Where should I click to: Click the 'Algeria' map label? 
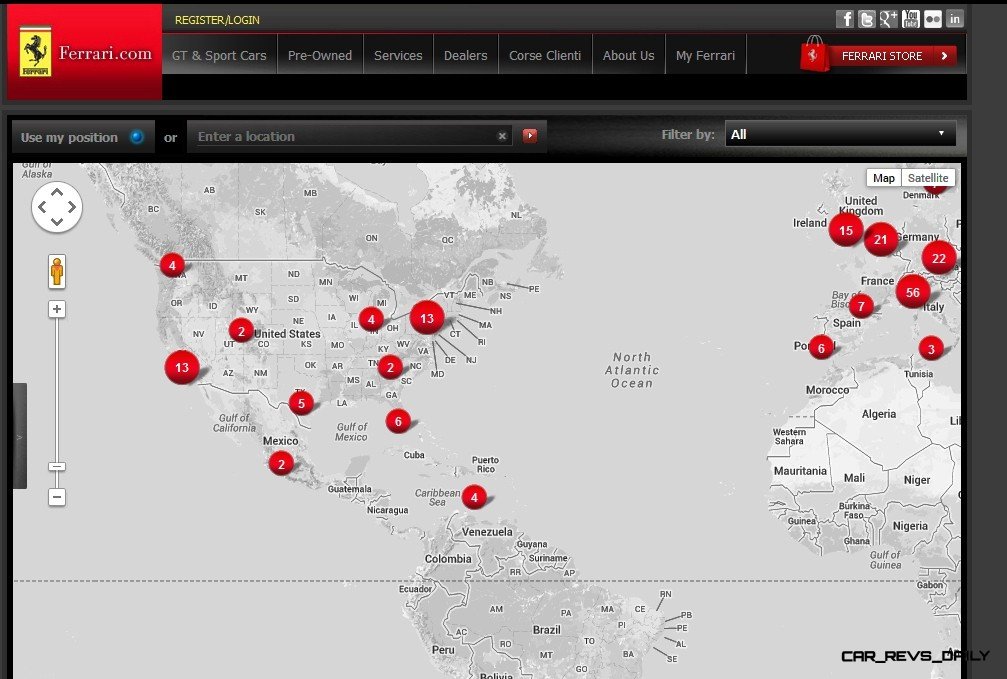(879, 414)
